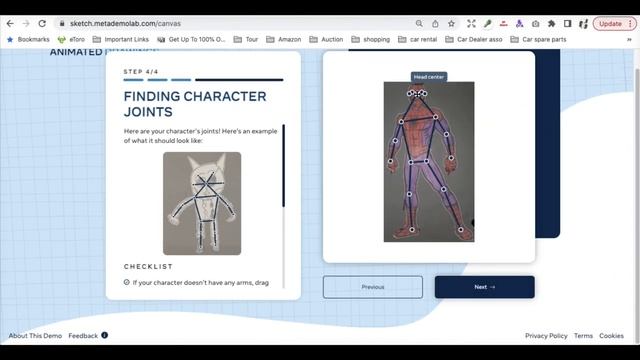Select the left-side hip joint
This screenshot has width=640, height=360.
click(411, 162)
